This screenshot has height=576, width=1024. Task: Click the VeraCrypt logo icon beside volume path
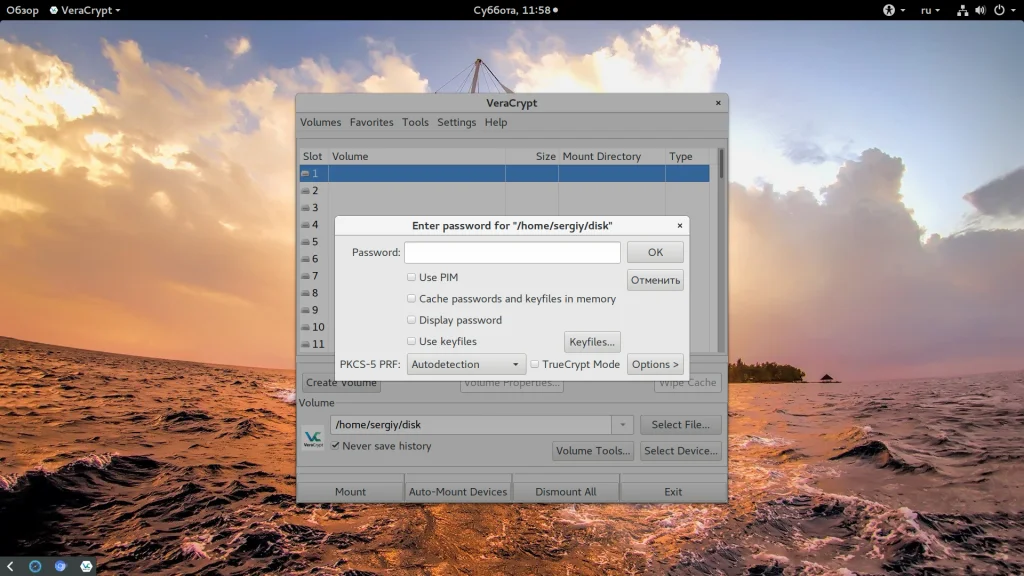point(313,439)
